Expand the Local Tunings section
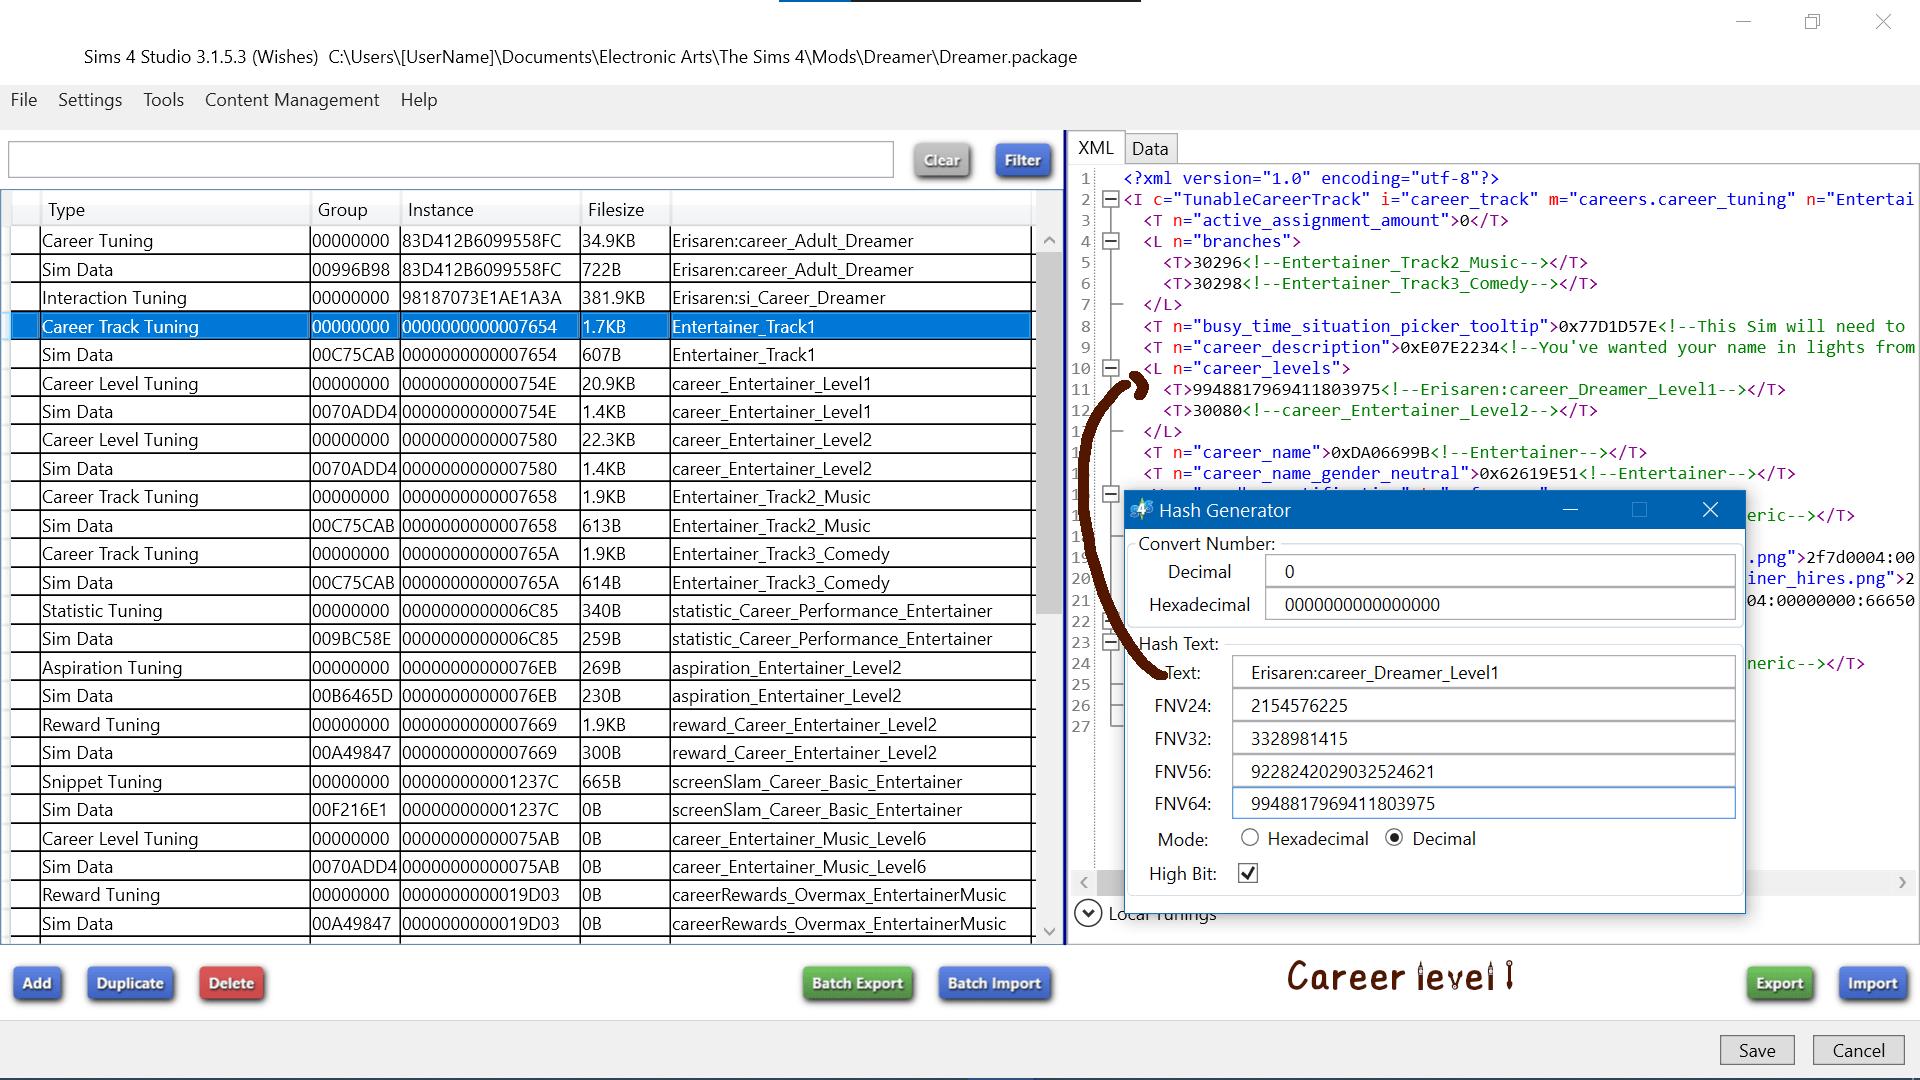 [x=1088, y=912]
